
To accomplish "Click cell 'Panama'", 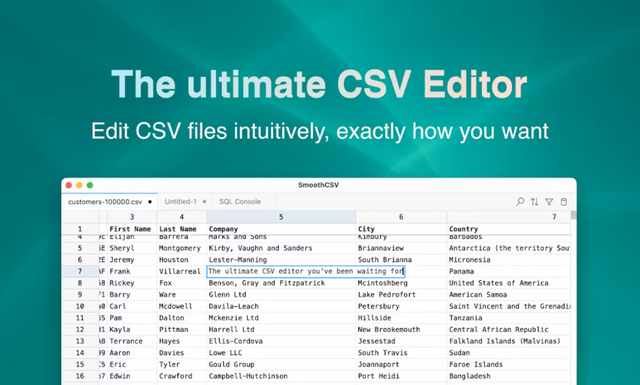I will tap(509, 271).
